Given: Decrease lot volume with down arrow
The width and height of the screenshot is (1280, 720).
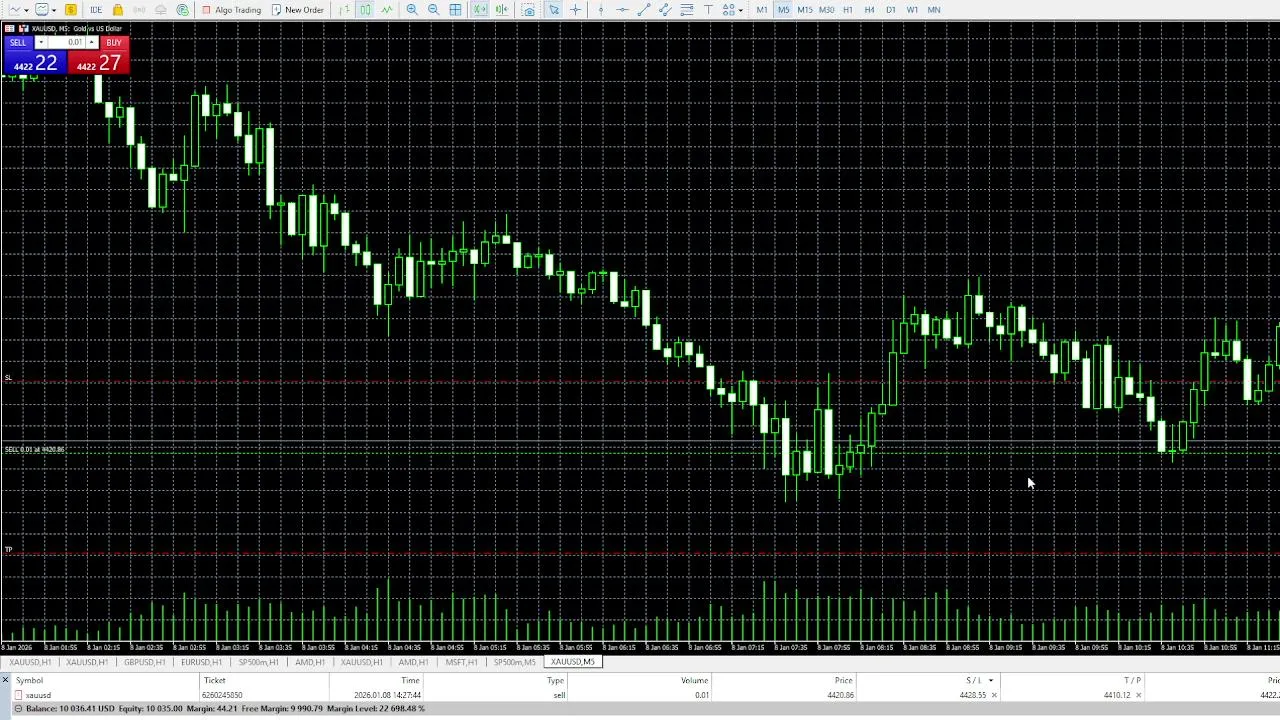Looking at the screenshot, I should pos(41,43).
